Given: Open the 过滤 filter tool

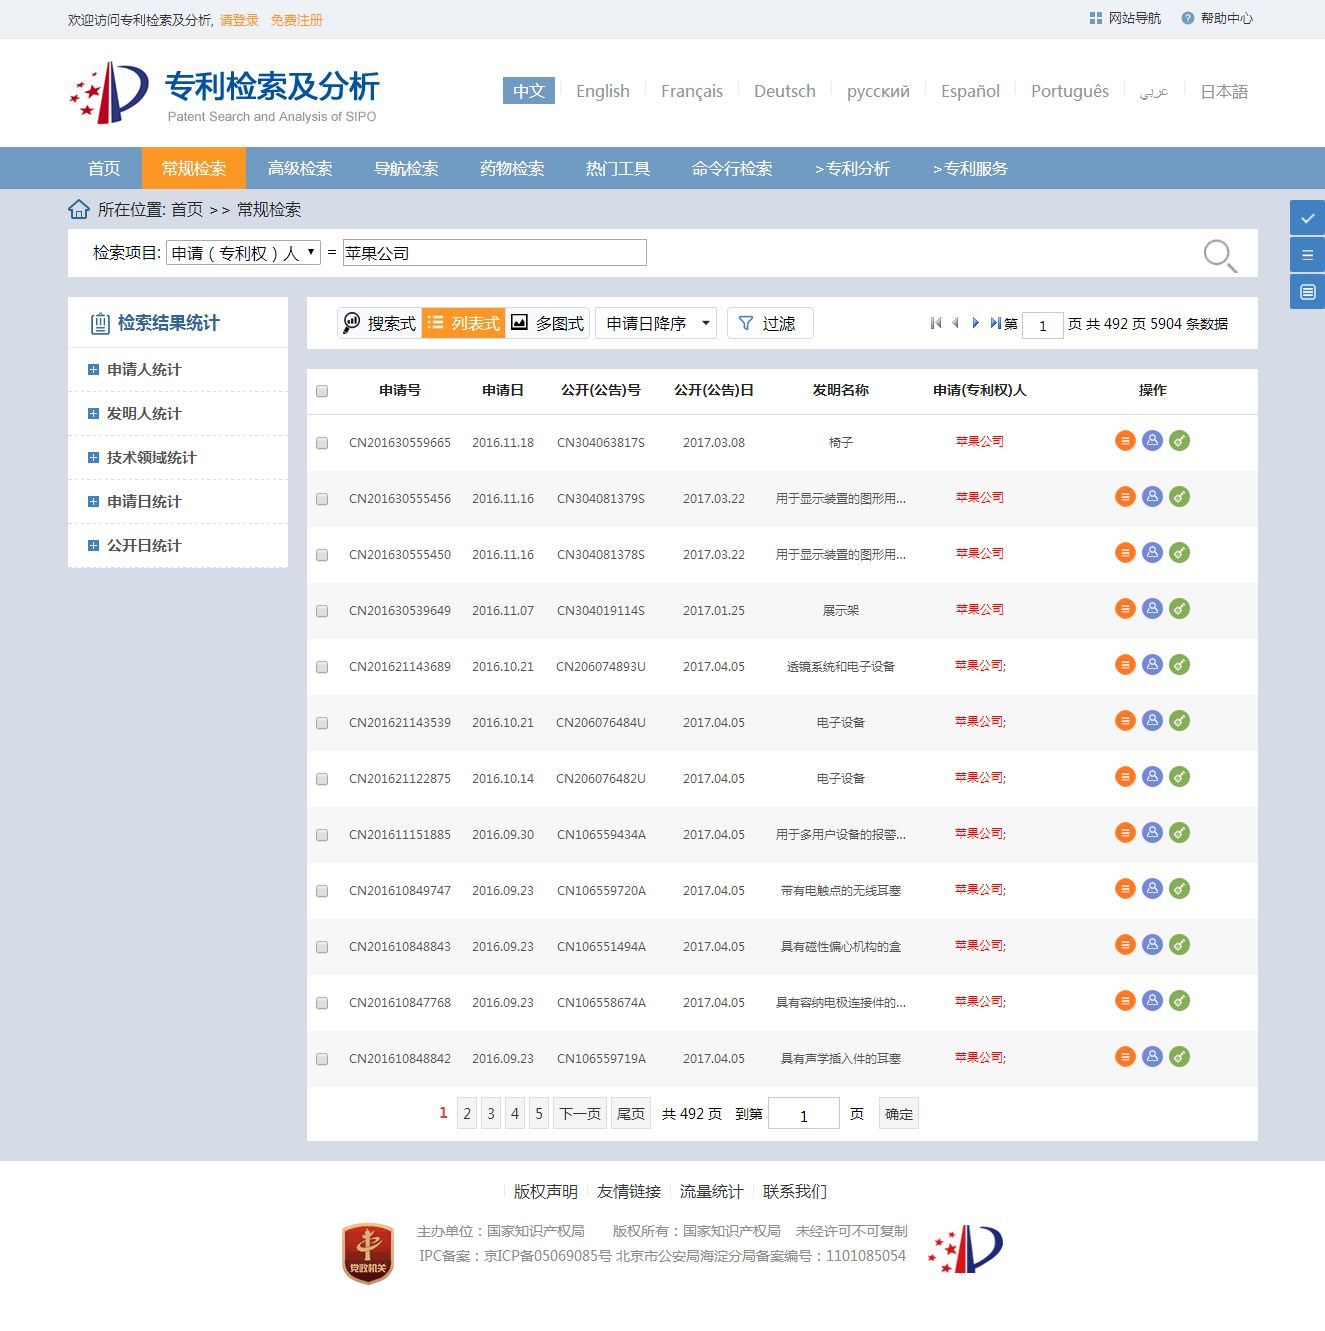Looking at the screenshot, I should click(769, 322).
